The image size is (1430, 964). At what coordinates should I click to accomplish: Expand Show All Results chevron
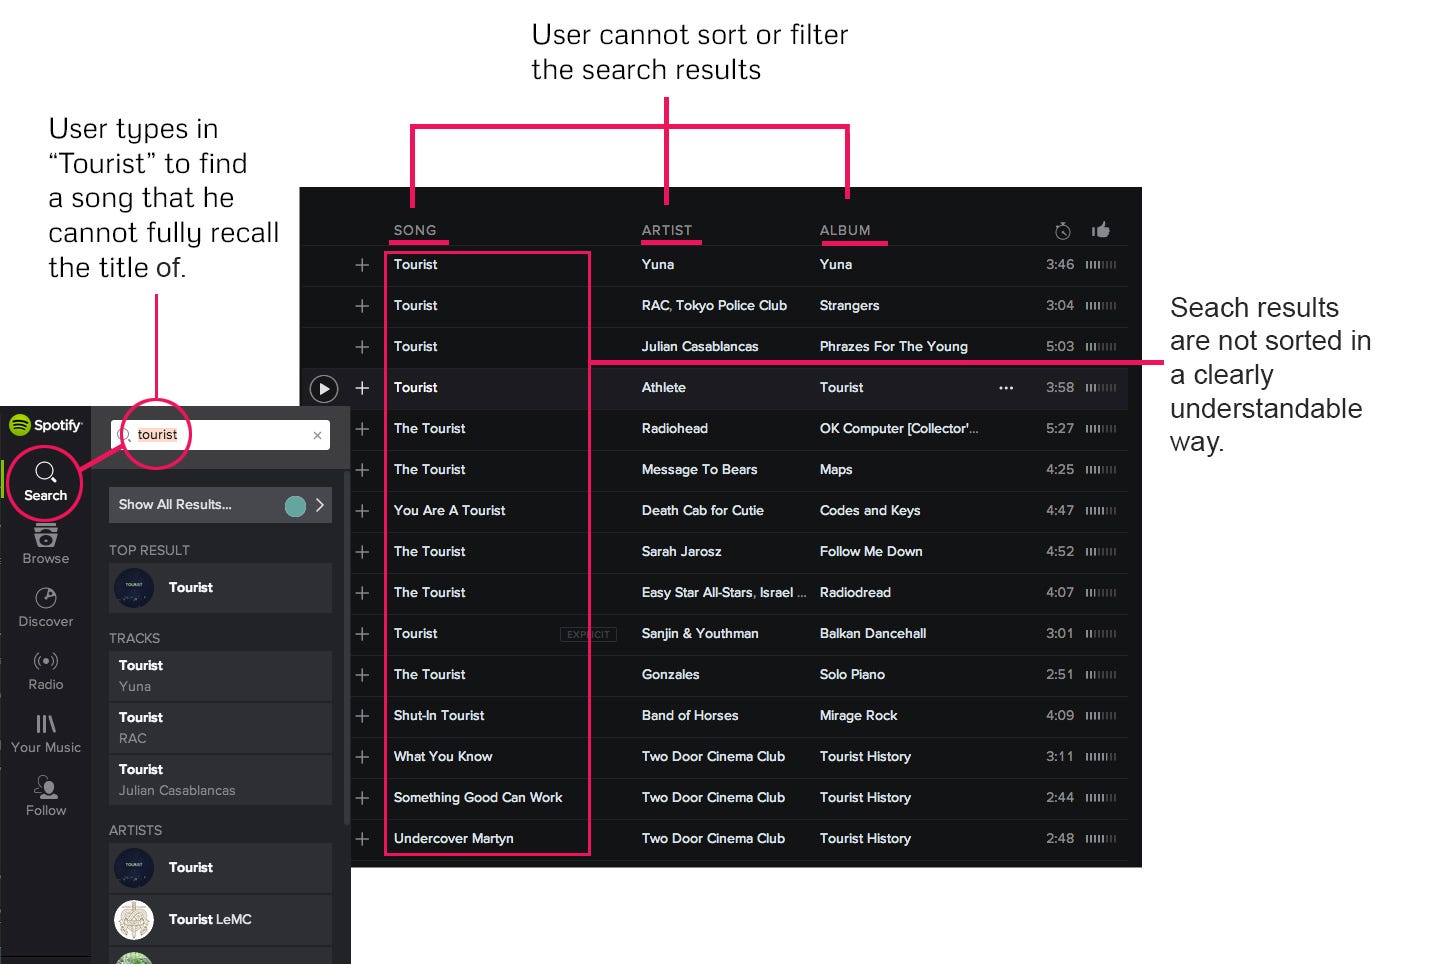[x=320, y=505]
